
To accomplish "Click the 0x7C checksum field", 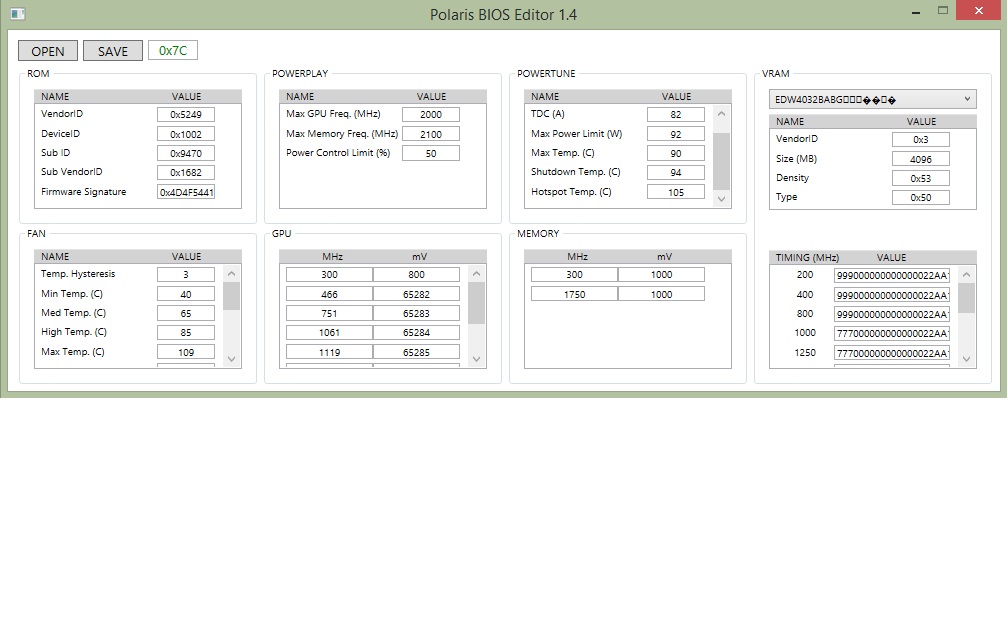I will 173,50.
